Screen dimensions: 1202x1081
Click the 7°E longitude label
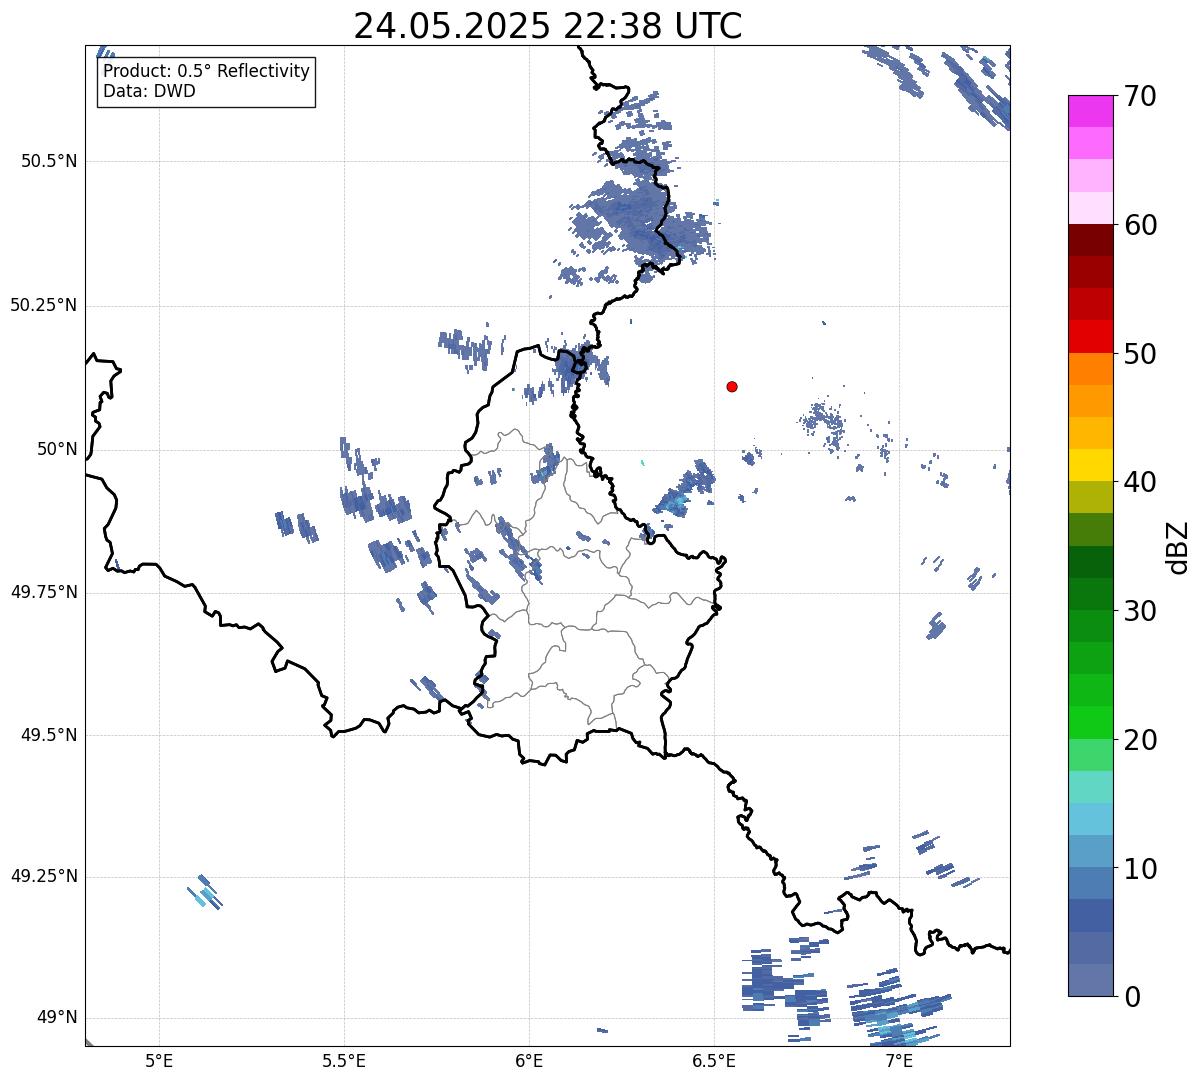pos(899,1060)
